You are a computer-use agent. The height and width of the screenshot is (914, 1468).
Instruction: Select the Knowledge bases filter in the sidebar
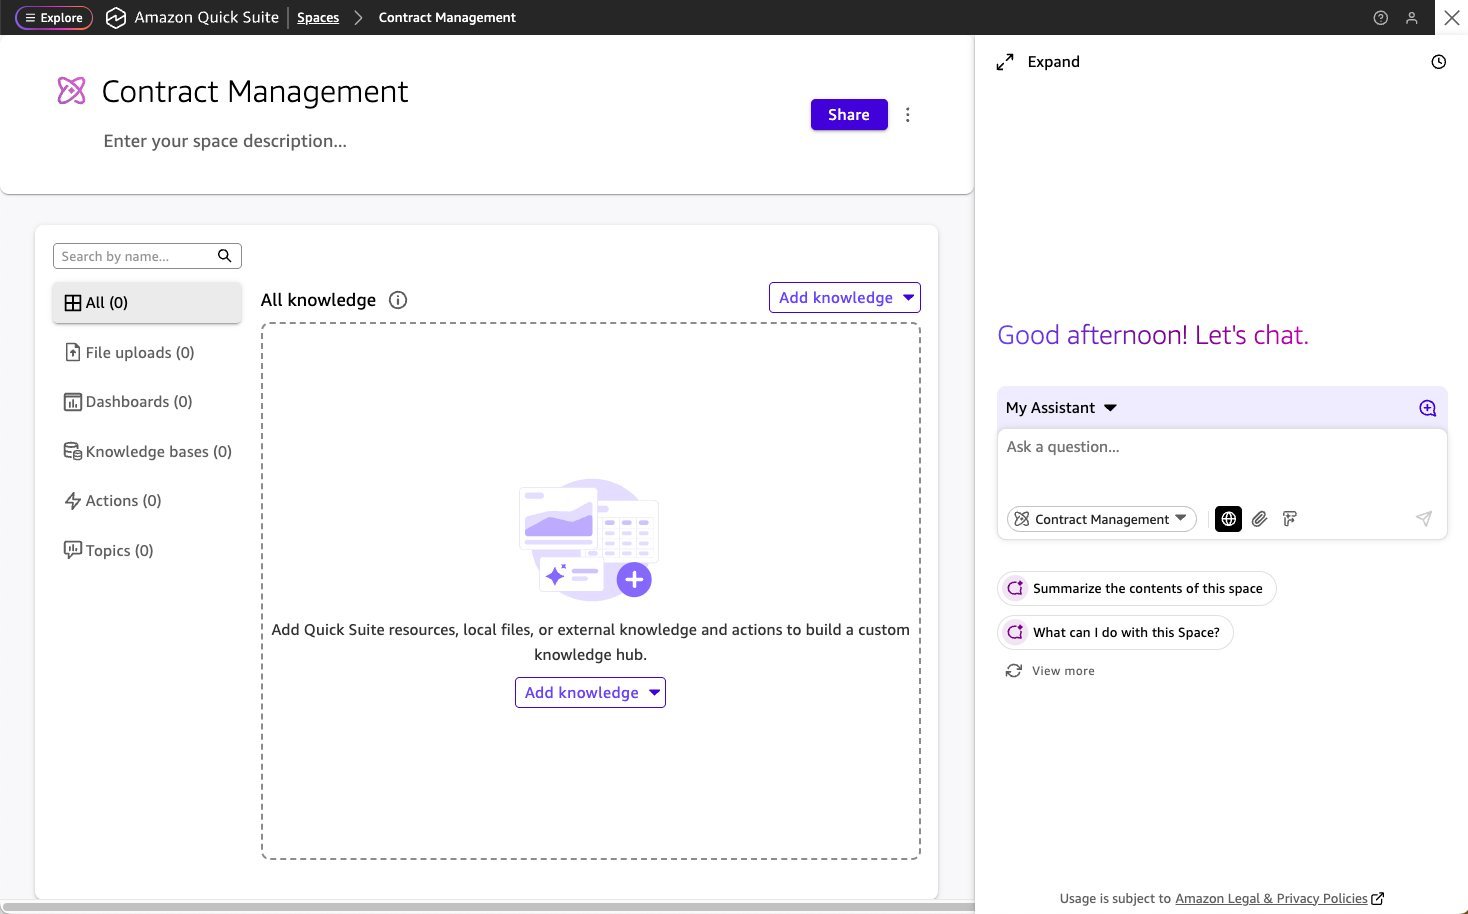146,451
